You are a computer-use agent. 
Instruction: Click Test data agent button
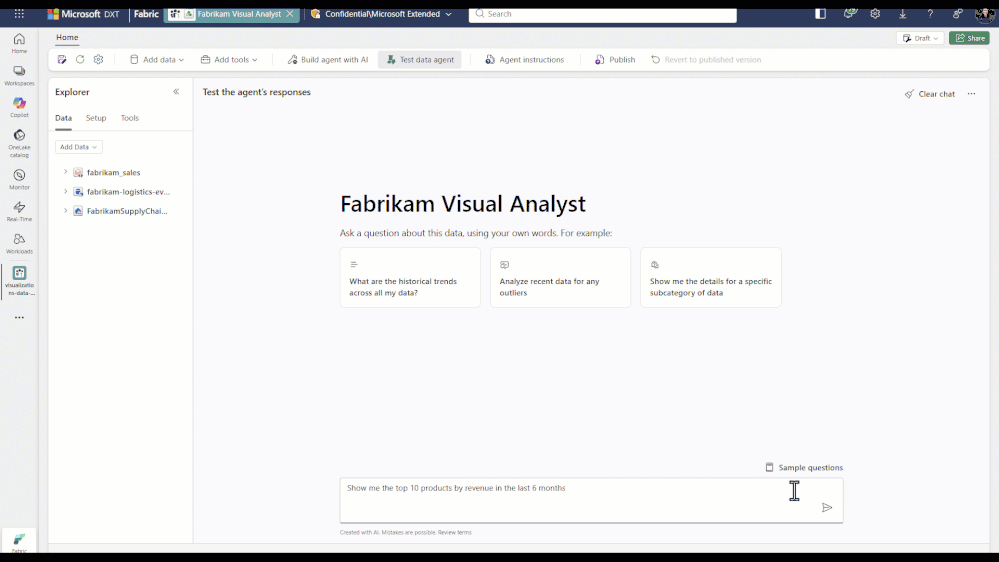click(x=420, y=59)
